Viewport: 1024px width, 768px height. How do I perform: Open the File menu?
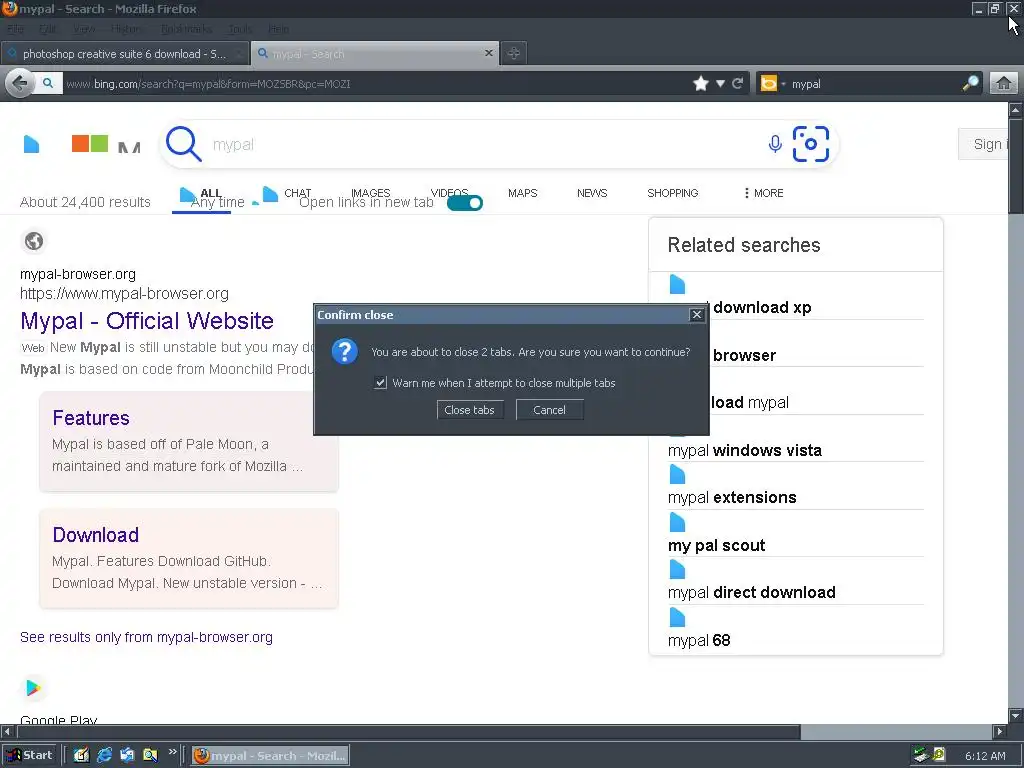15,29
